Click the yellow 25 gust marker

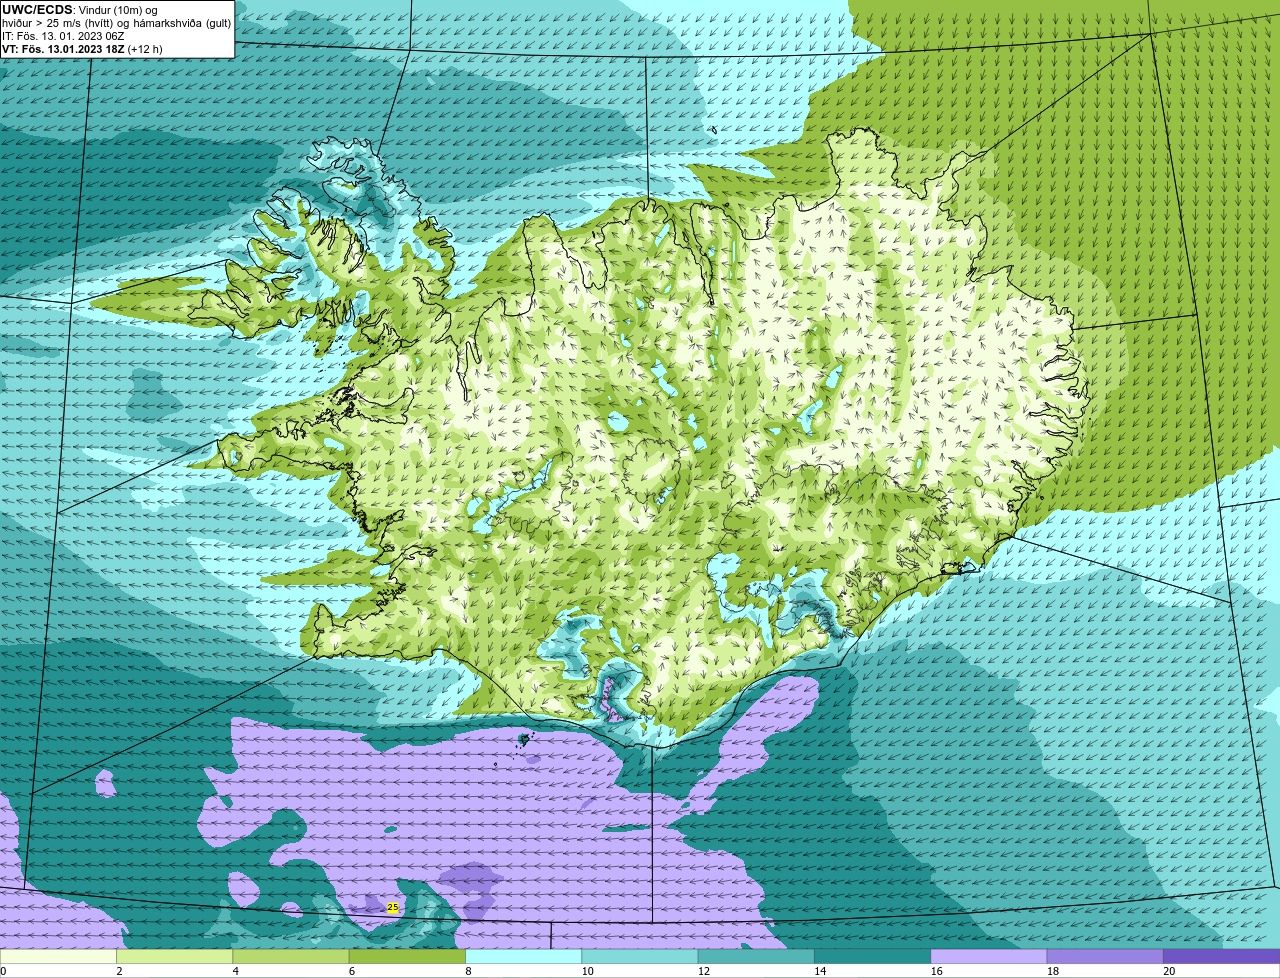(x=393, y=907)
